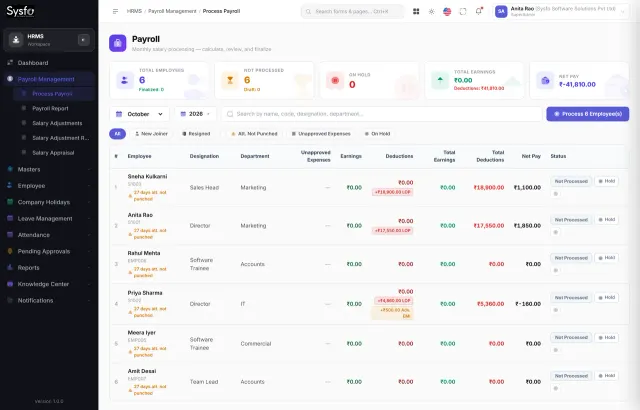640x410 pixels.
Task: Click the circle icon under Priya Sharma's status
Action: (556, 310)
